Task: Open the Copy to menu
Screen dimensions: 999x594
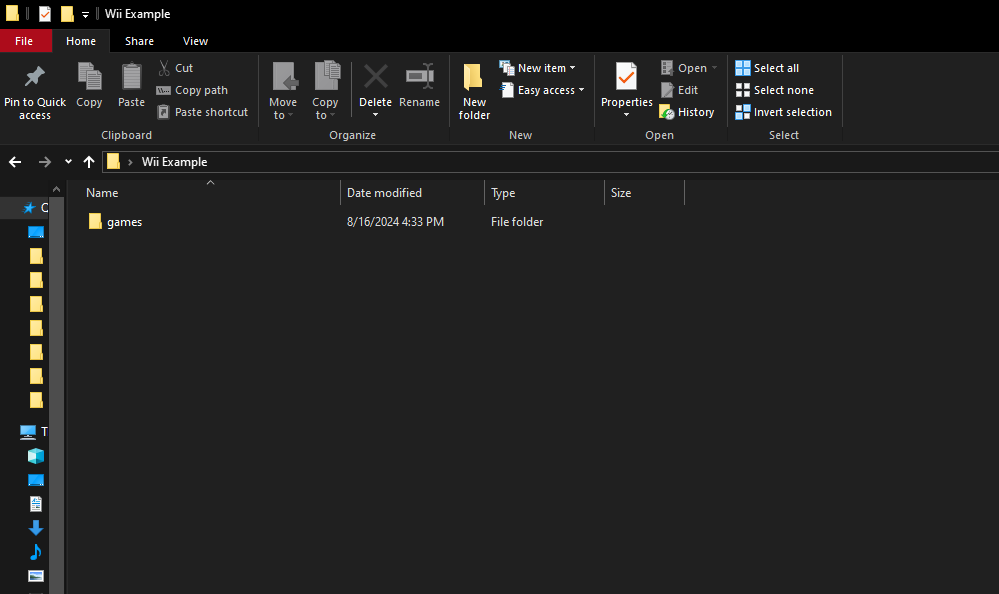Action: [326, 91]
